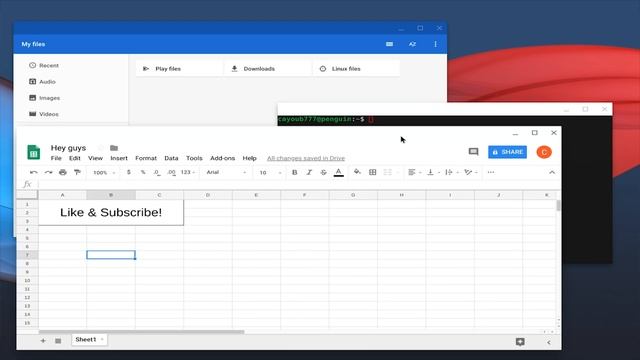
Task: Open the Downloads folder in Files
Action: coord(268,69)
